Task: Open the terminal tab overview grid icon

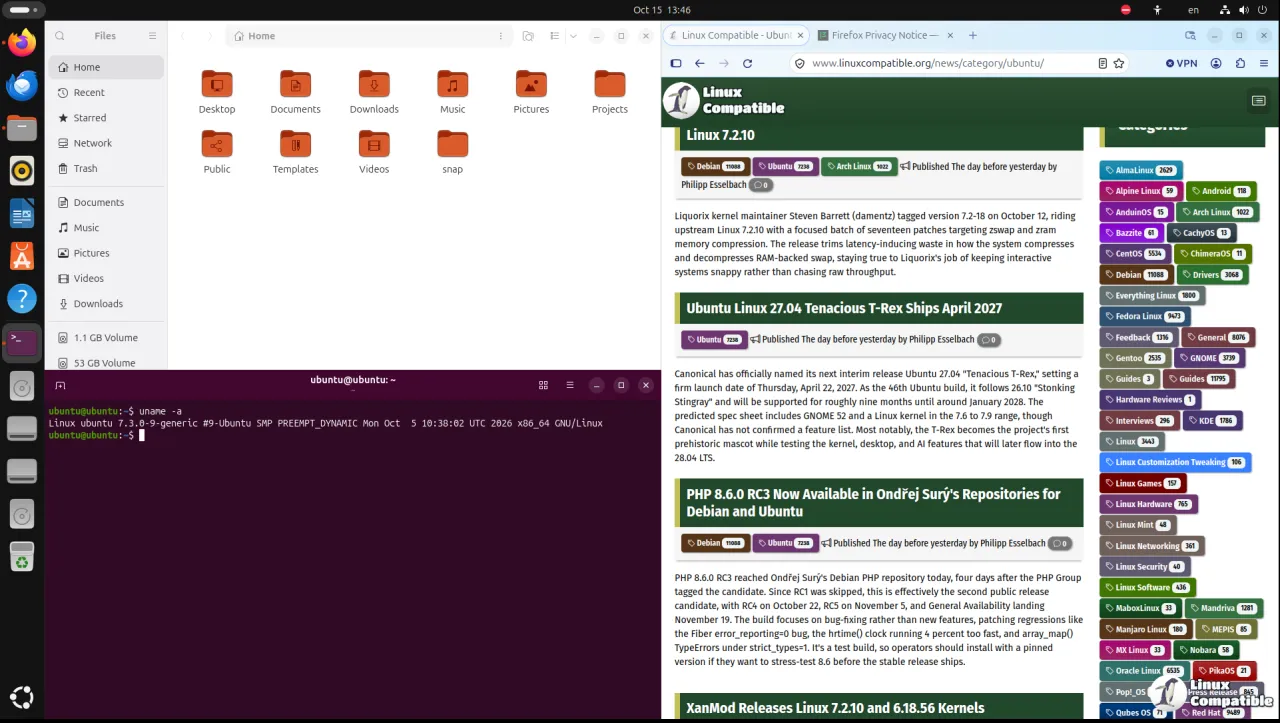Action: pyautogui.click(x=543, y=385)
